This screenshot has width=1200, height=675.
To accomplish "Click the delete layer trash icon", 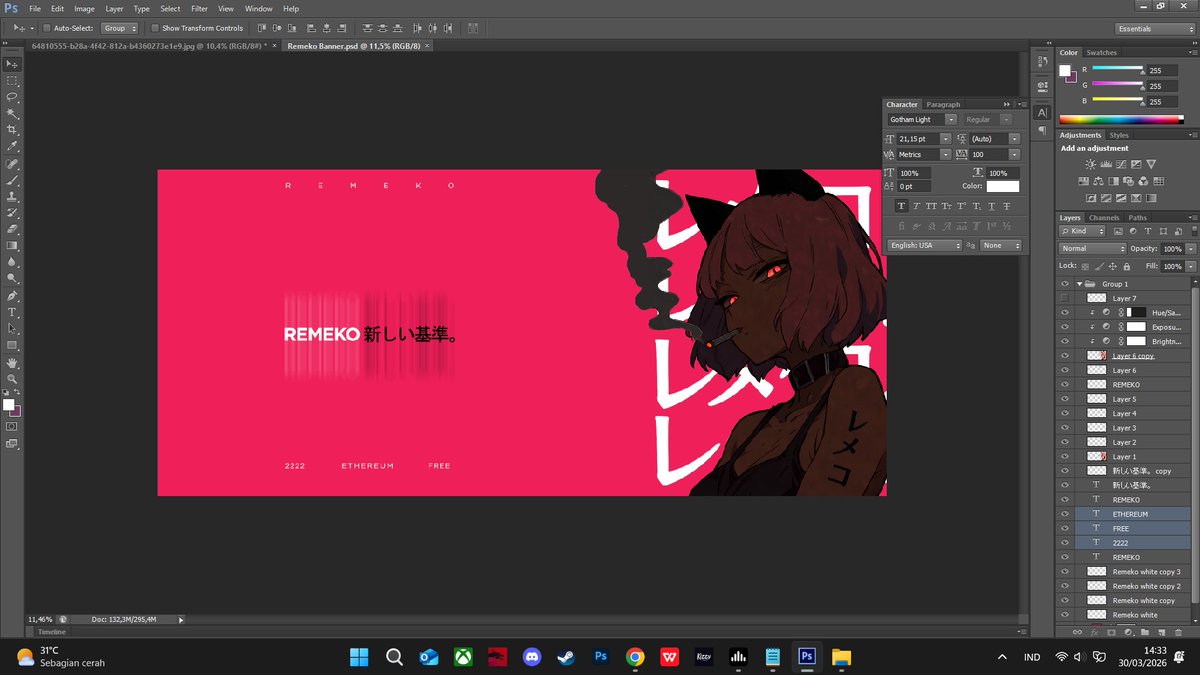I will (1178, 632).
